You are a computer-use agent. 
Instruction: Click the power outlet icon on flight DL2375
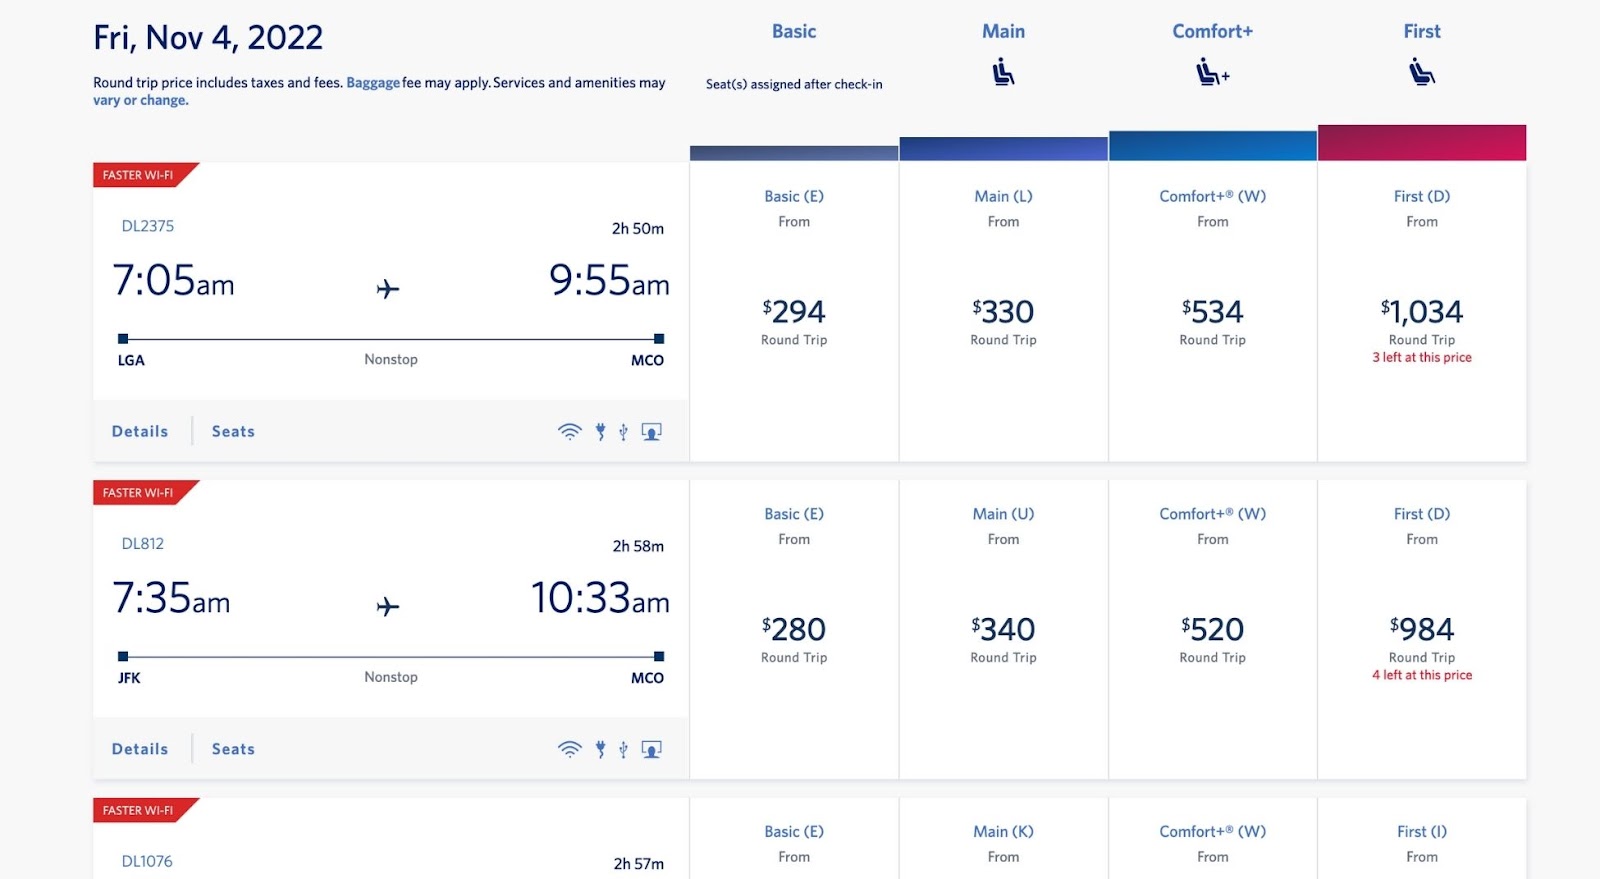coord(600,432)
